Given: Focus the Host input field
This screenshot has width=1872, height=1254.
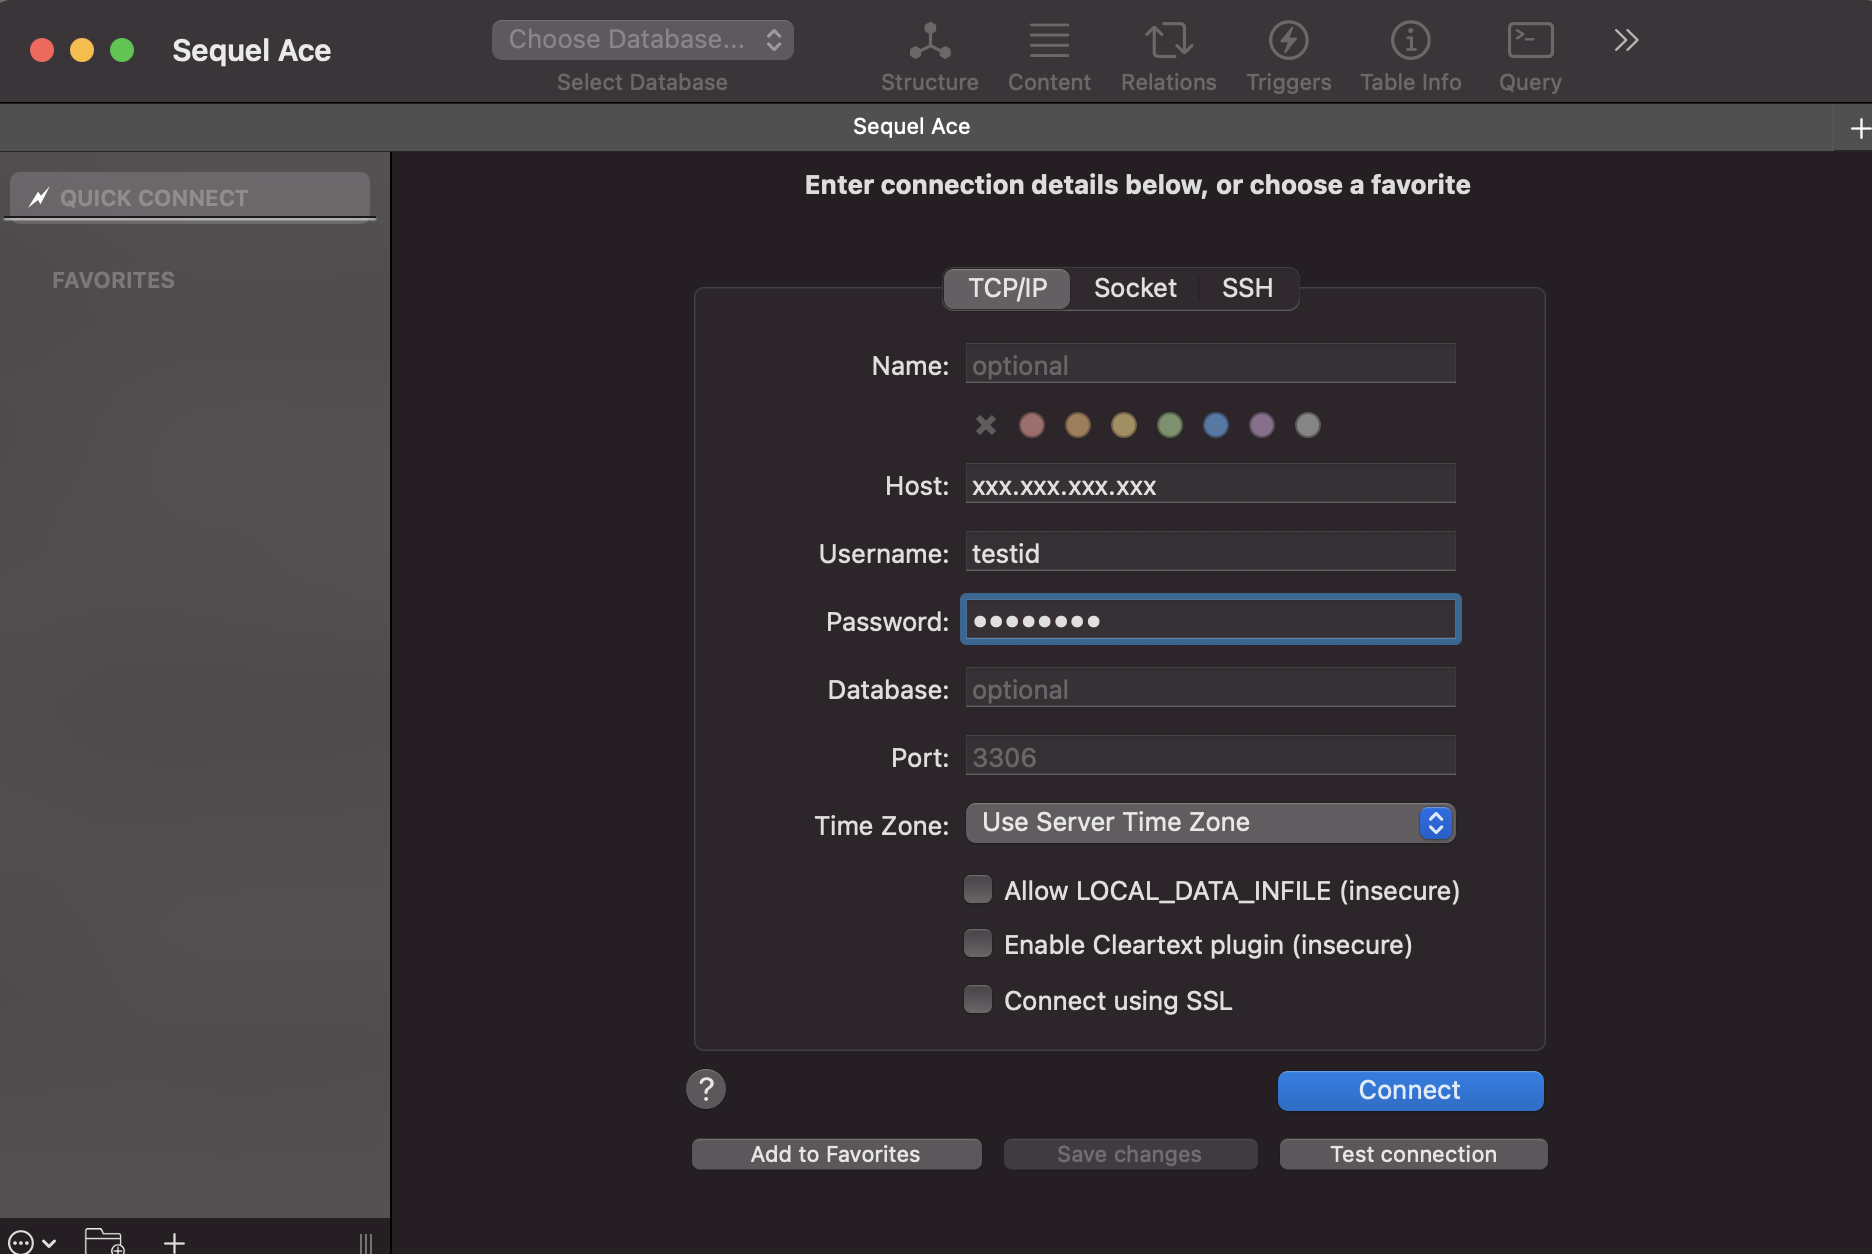Looking at the screenshot, I should point(1210,484).
